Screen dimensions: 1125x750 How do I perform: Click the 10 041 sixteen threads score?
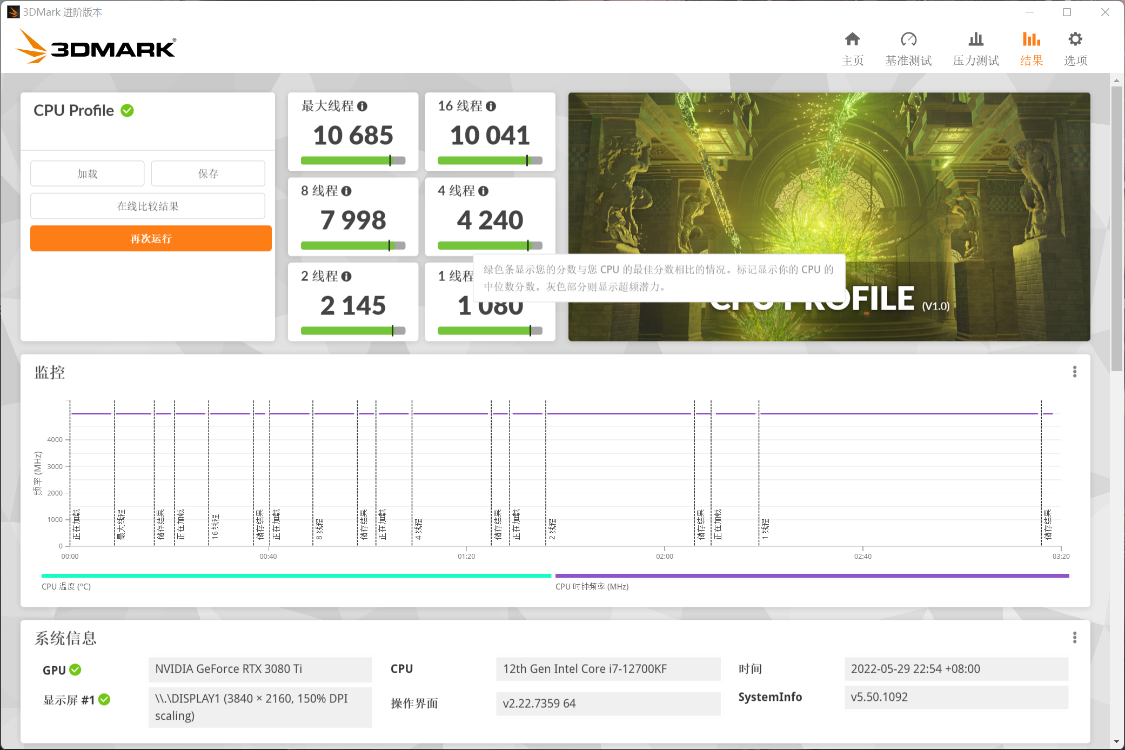coord(490,135)
